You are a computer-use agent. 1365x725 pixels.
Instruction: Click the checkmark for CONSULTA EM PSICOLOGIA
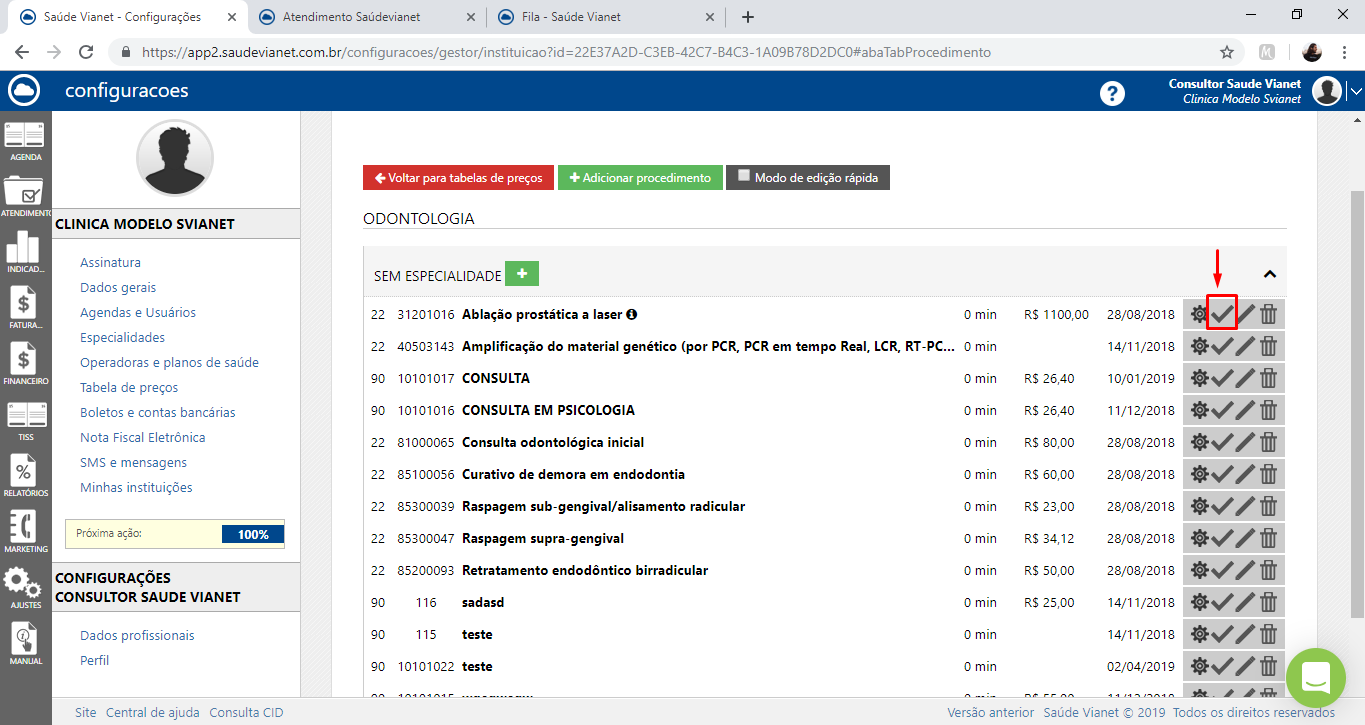pos(1222,411)
